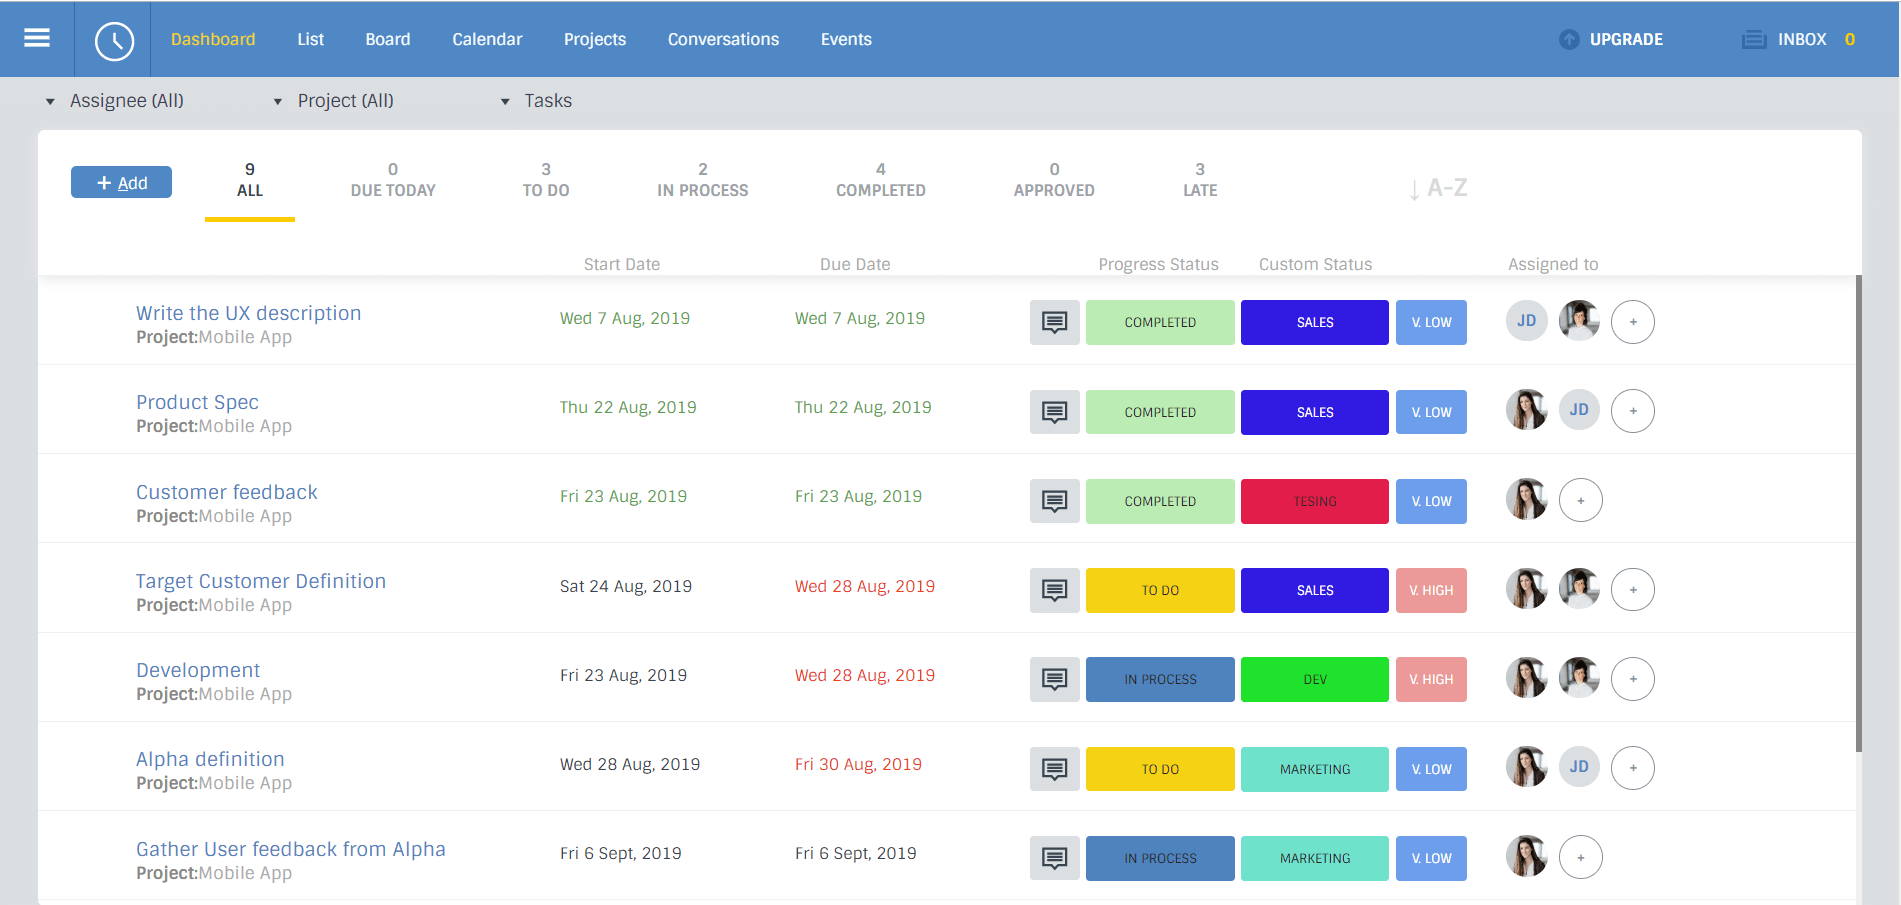
Task: Toggle the A-Z sort order
Action: coord(1438,188)
